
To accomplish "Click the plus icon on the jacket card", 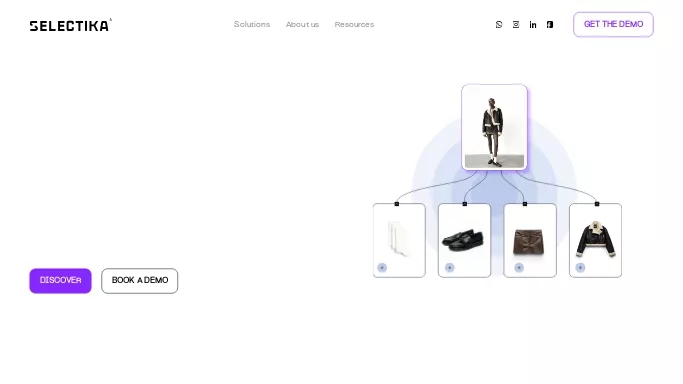I will (x=580, y=267).
